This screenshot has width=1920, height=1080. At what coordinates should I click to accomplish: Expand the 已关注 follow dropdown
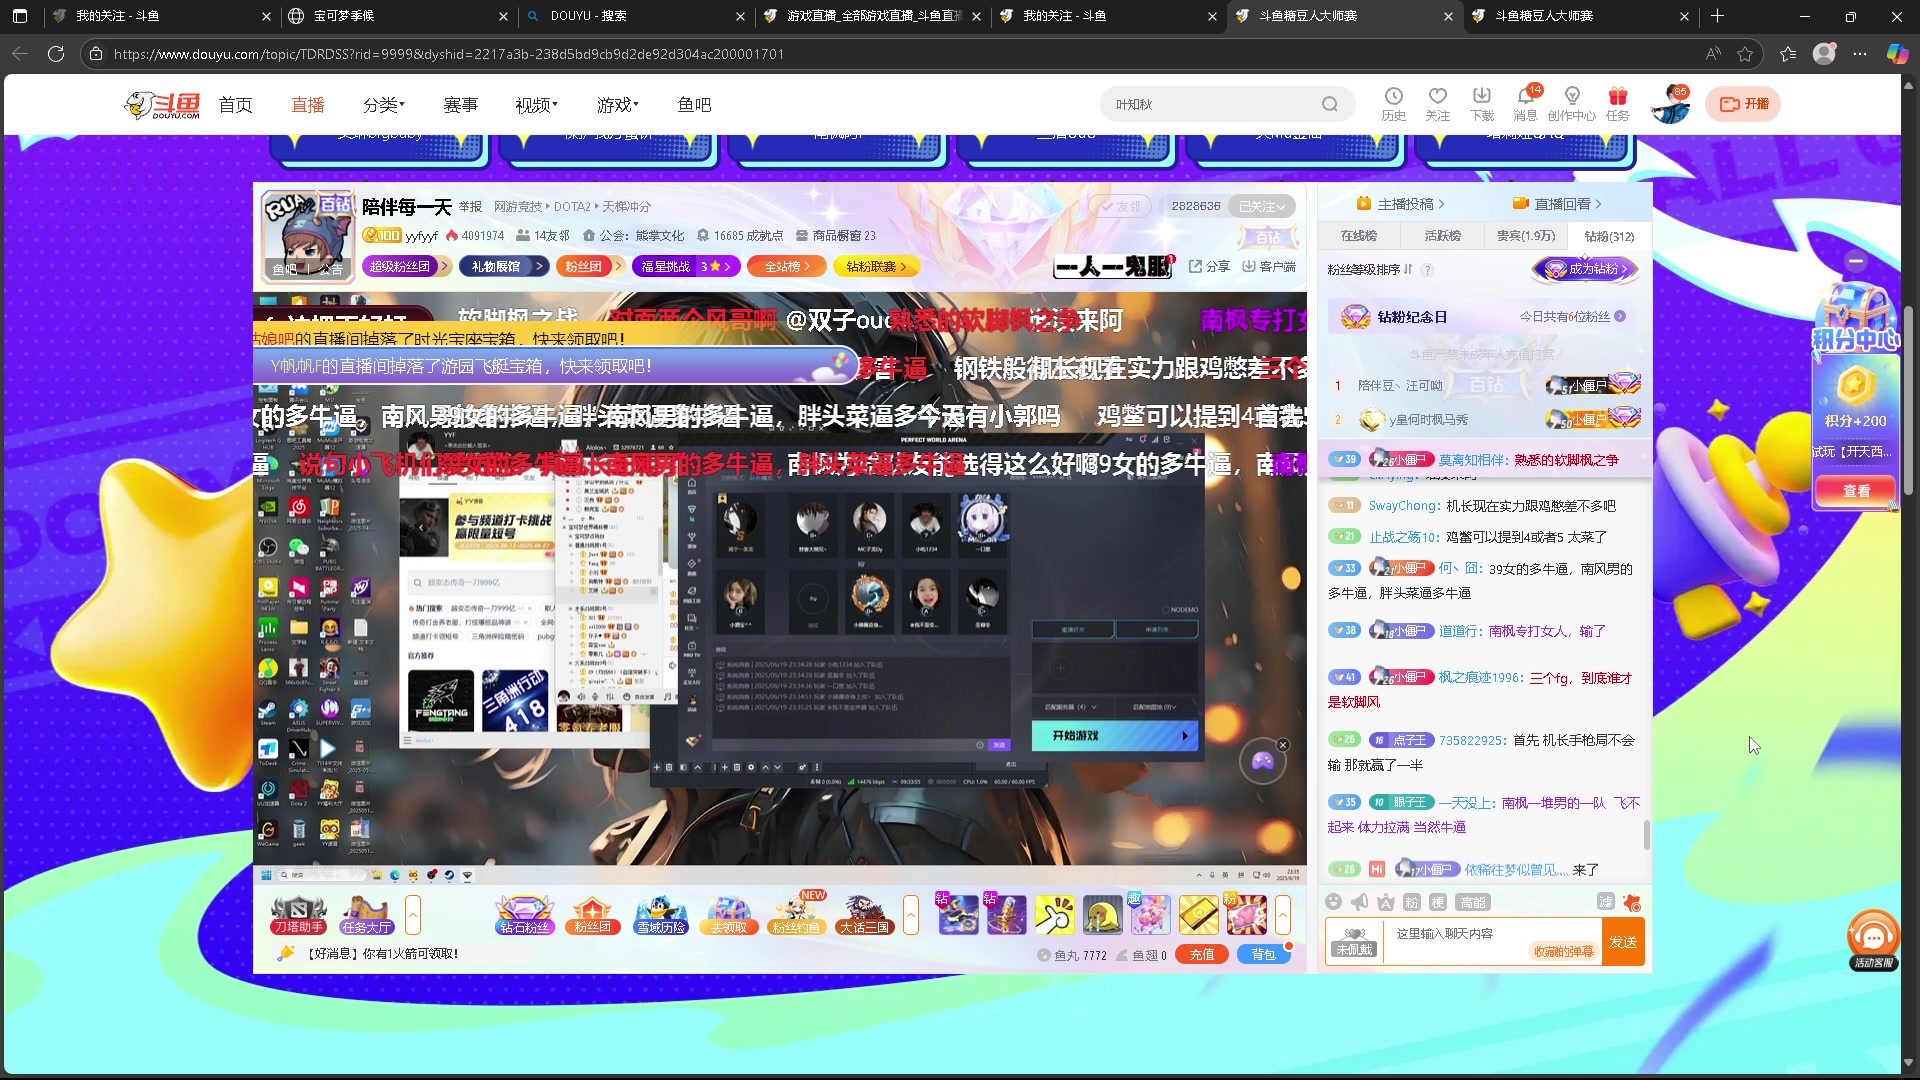click(1261, 206)
